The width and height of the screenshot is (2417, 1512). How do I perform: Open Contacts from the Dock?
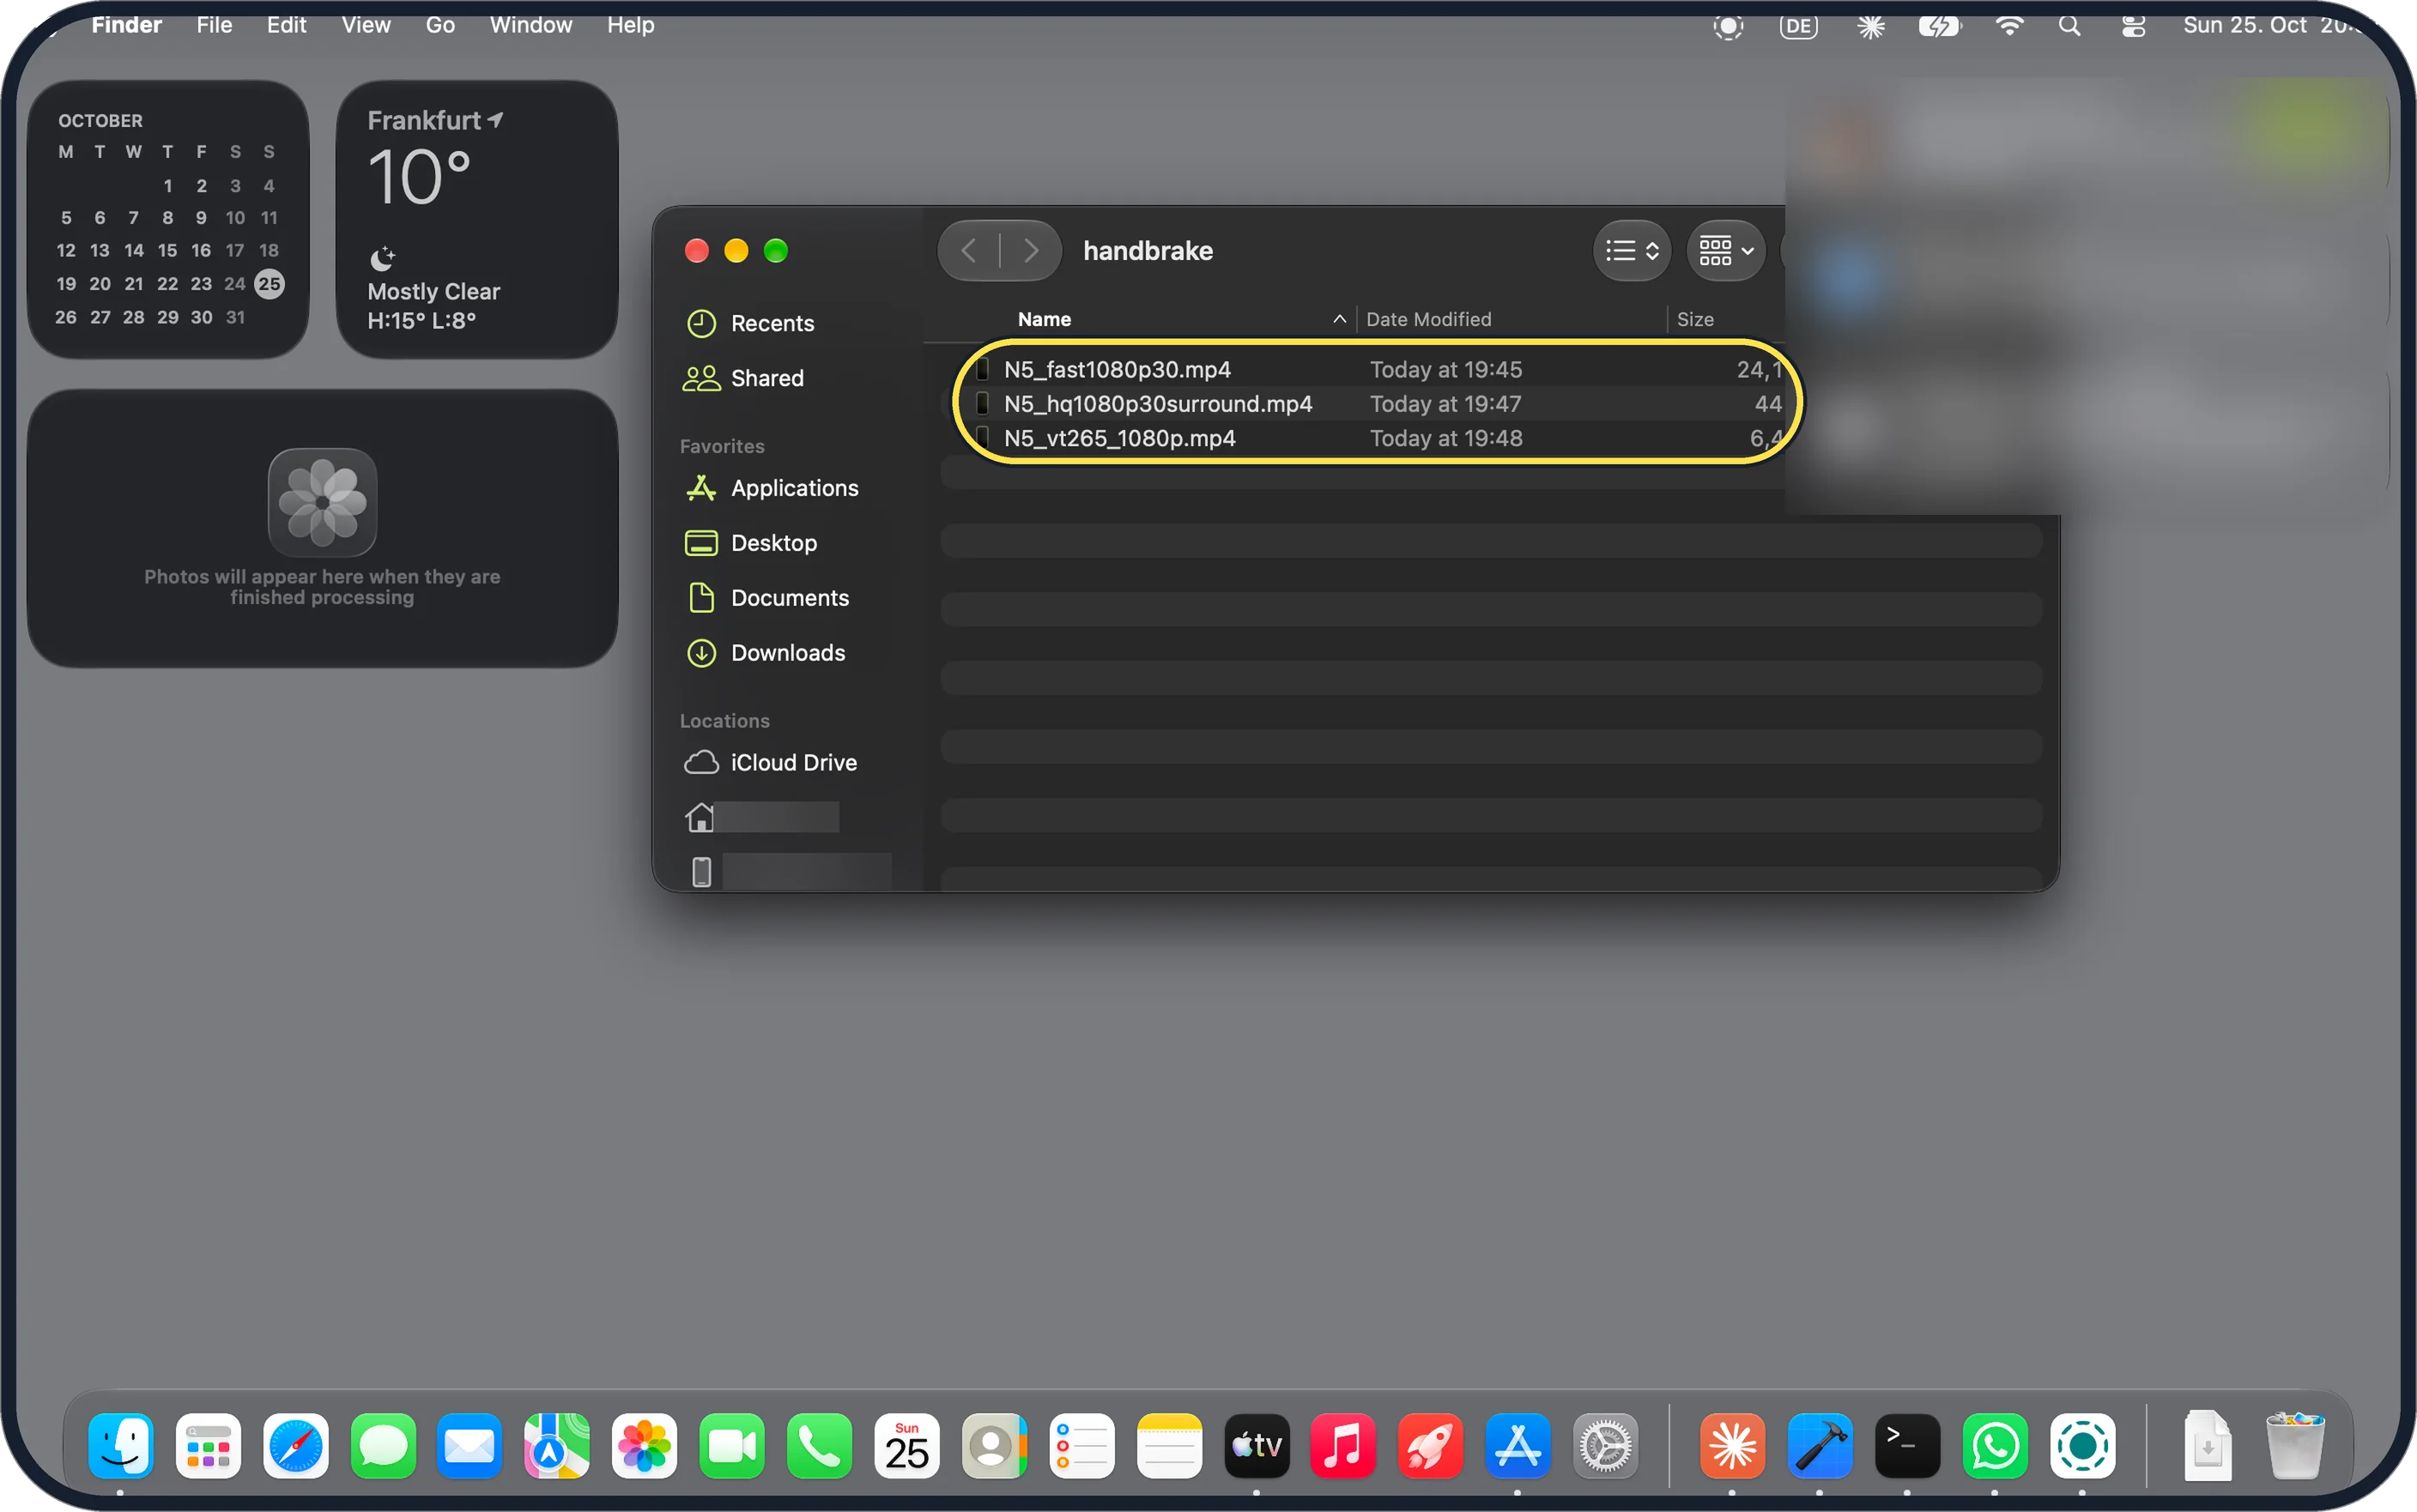tap(994, 1445)
